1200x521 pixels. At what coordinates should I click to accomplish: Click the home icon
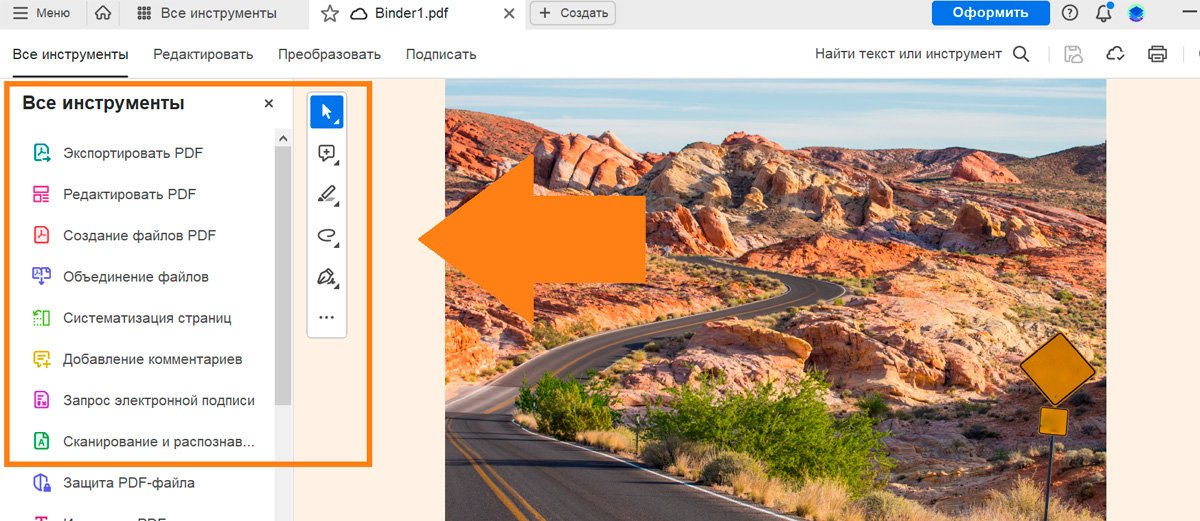103,13
